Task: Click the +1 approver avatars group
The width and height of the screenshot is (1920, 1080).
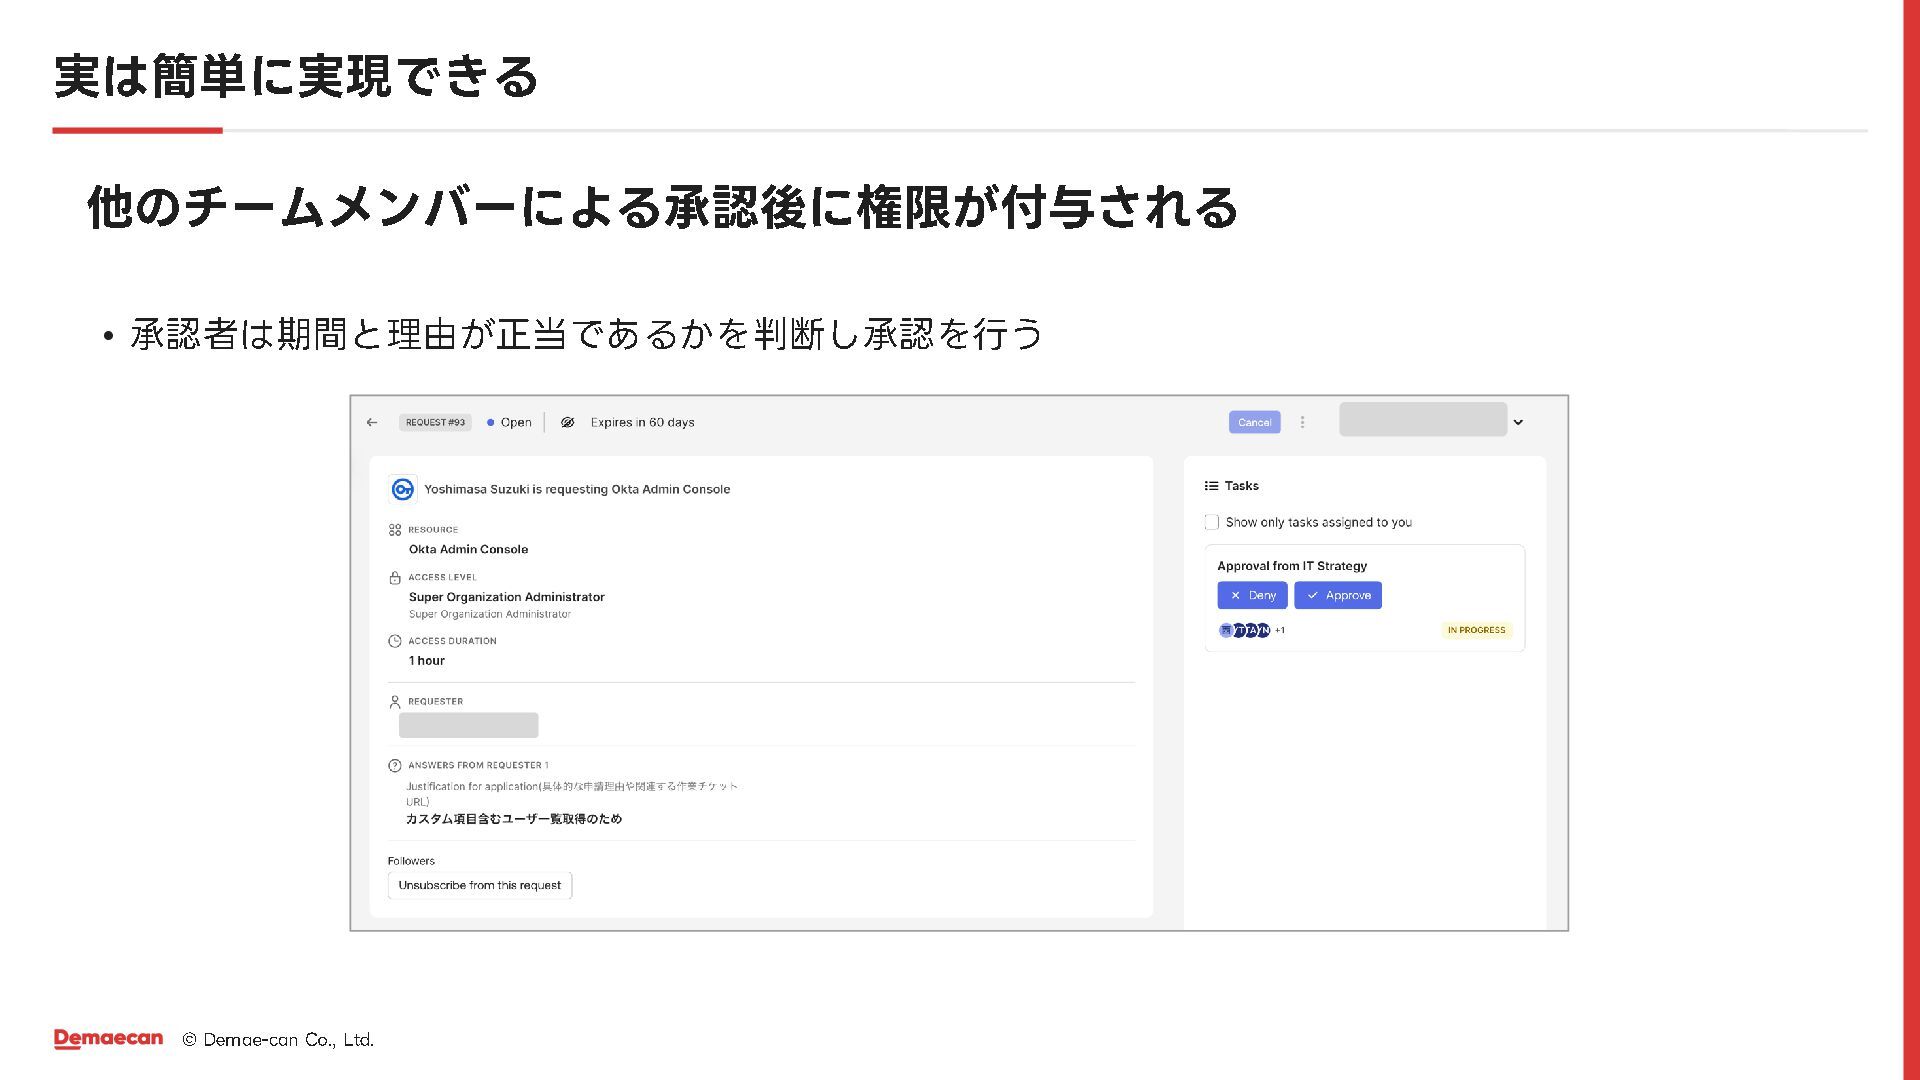Action: coord(1250,630)
